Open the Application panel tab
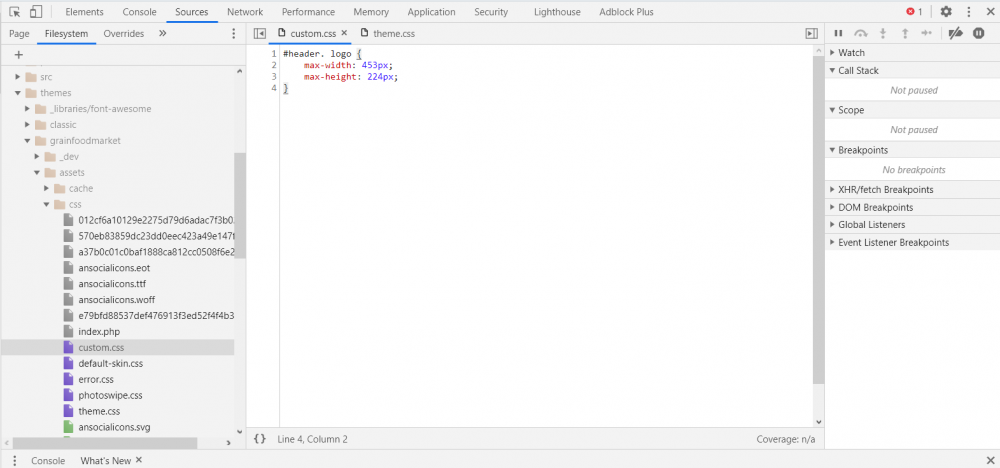 pyautogui.click(x=432, y=11)
